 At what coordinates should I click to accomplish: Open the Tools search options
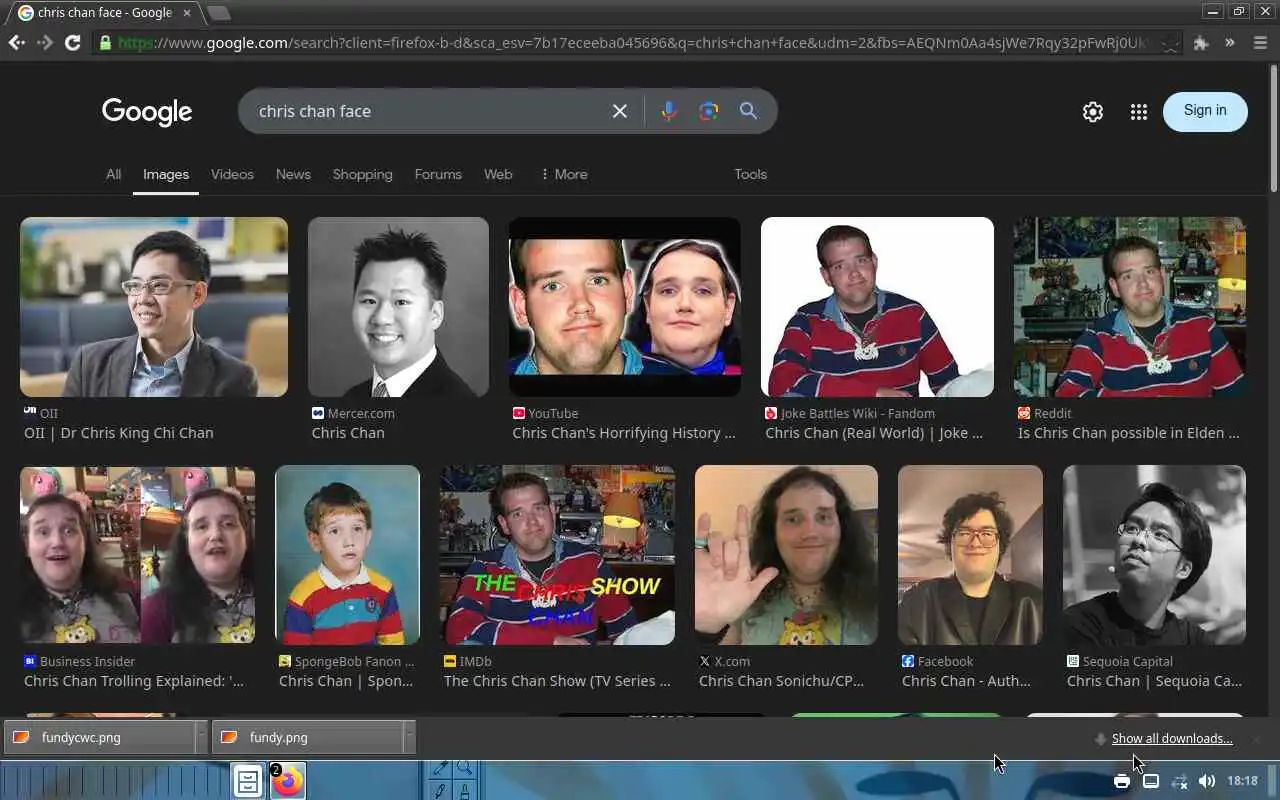750,174
